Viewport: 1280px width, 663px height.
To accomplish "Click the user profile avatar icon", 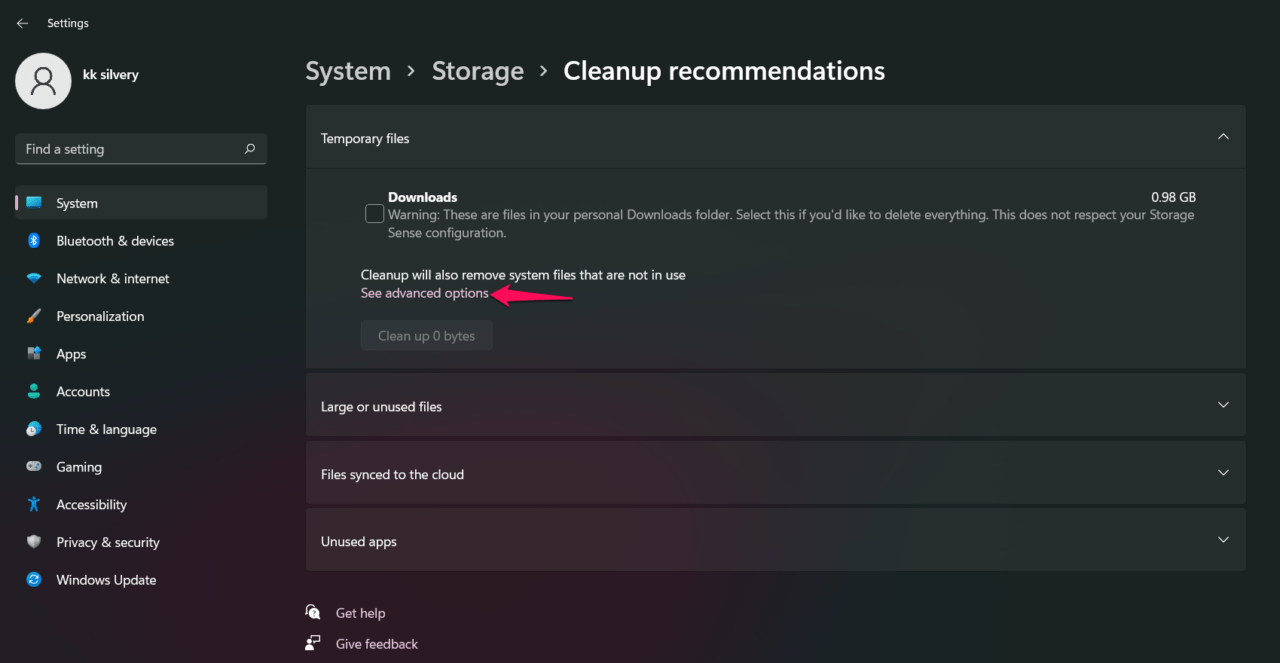I will 43,81.
